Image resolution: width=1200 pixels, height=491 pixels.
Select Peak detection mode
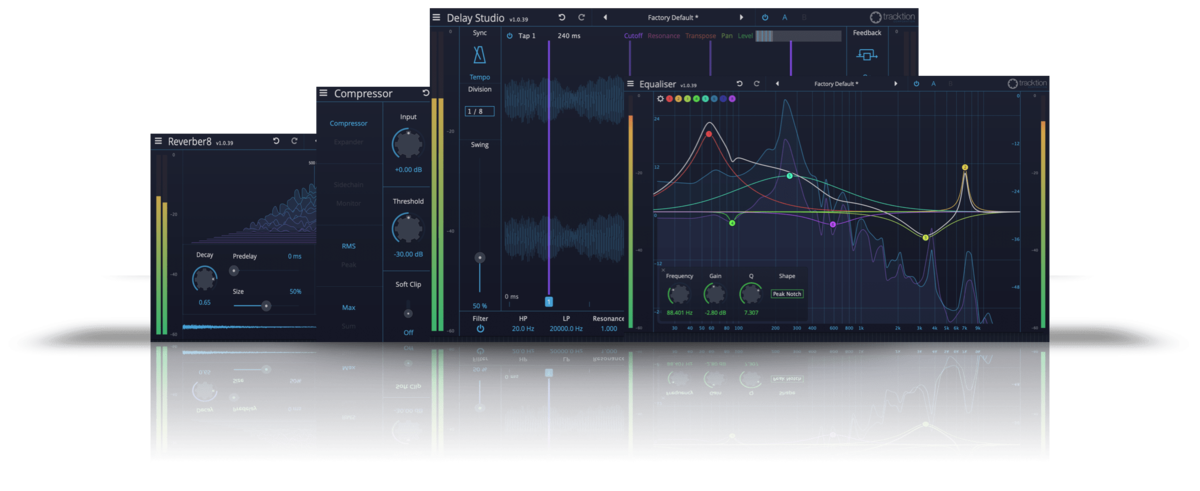[x=349, y=264]
